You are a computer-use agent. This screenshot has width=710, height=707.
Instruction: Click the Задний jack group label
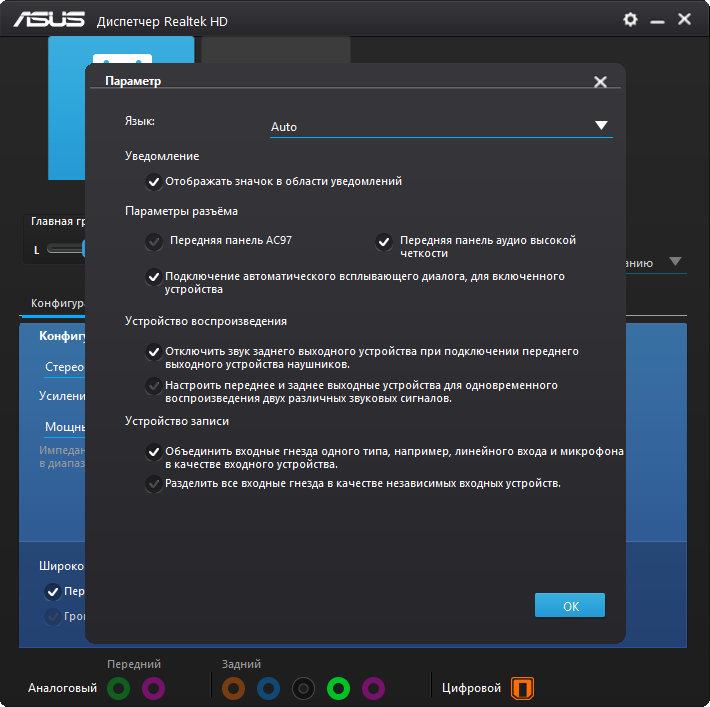[241, 664]
